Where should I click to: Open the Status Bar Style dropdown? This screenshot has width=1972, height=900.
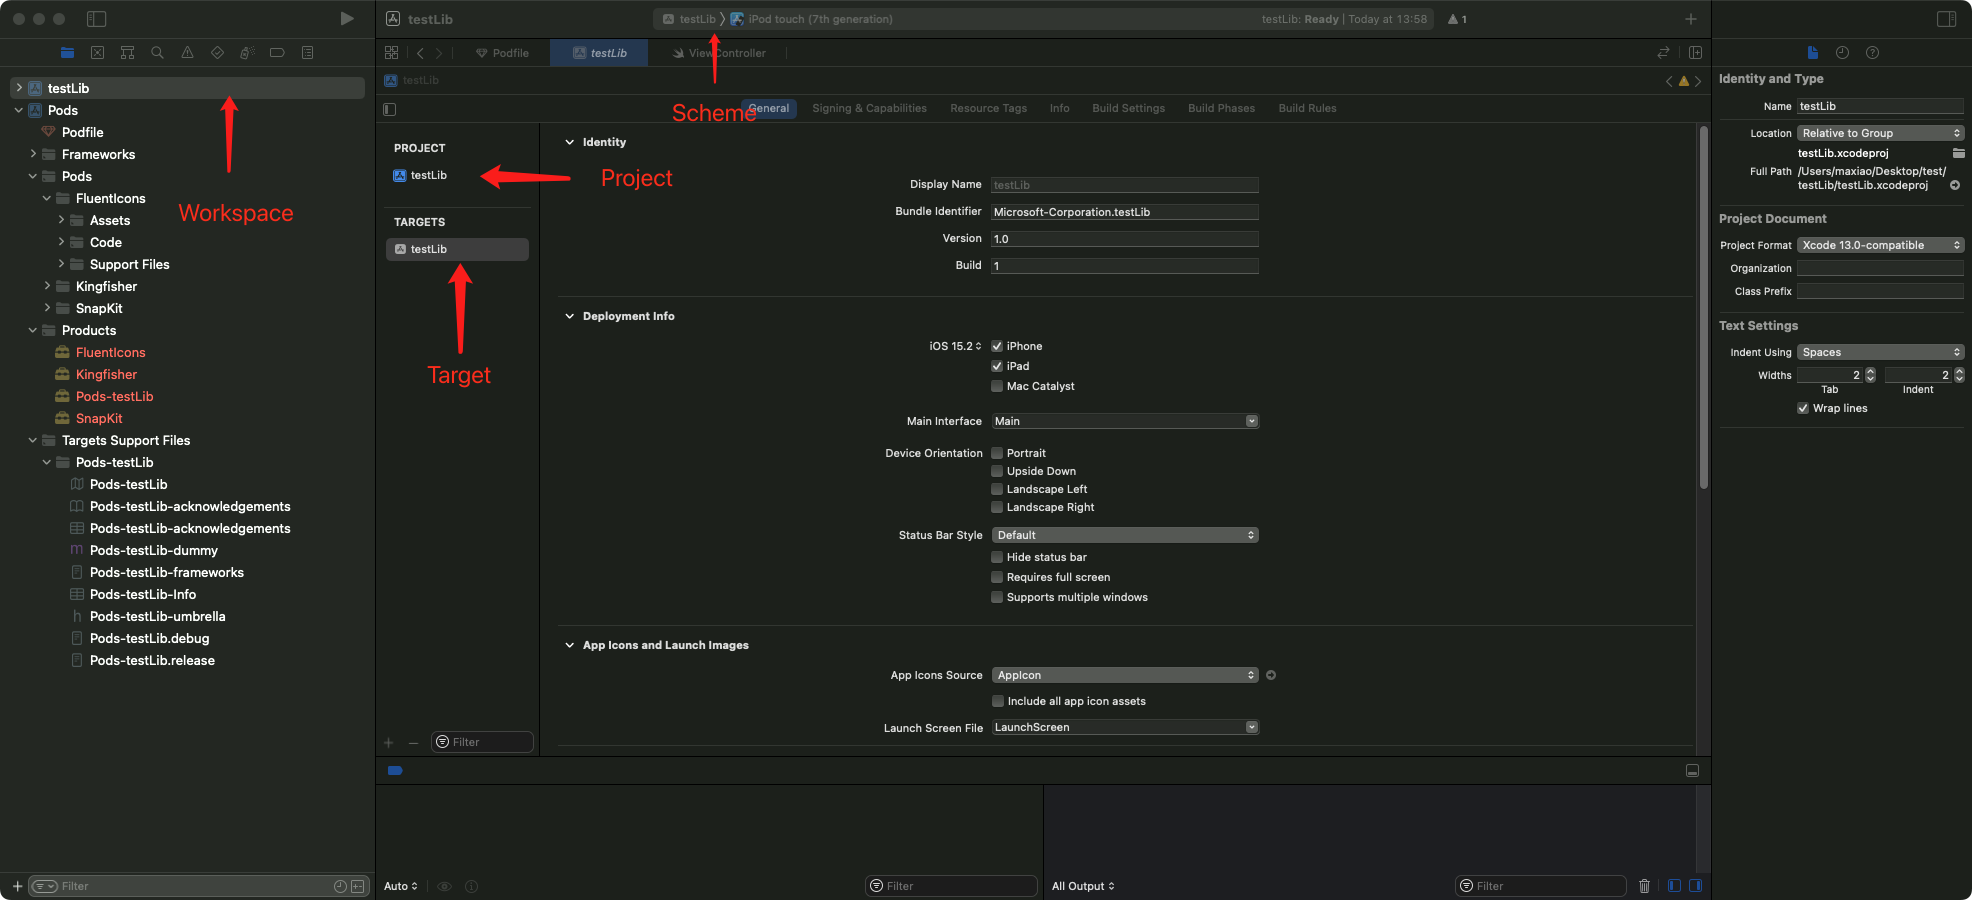1125,535
